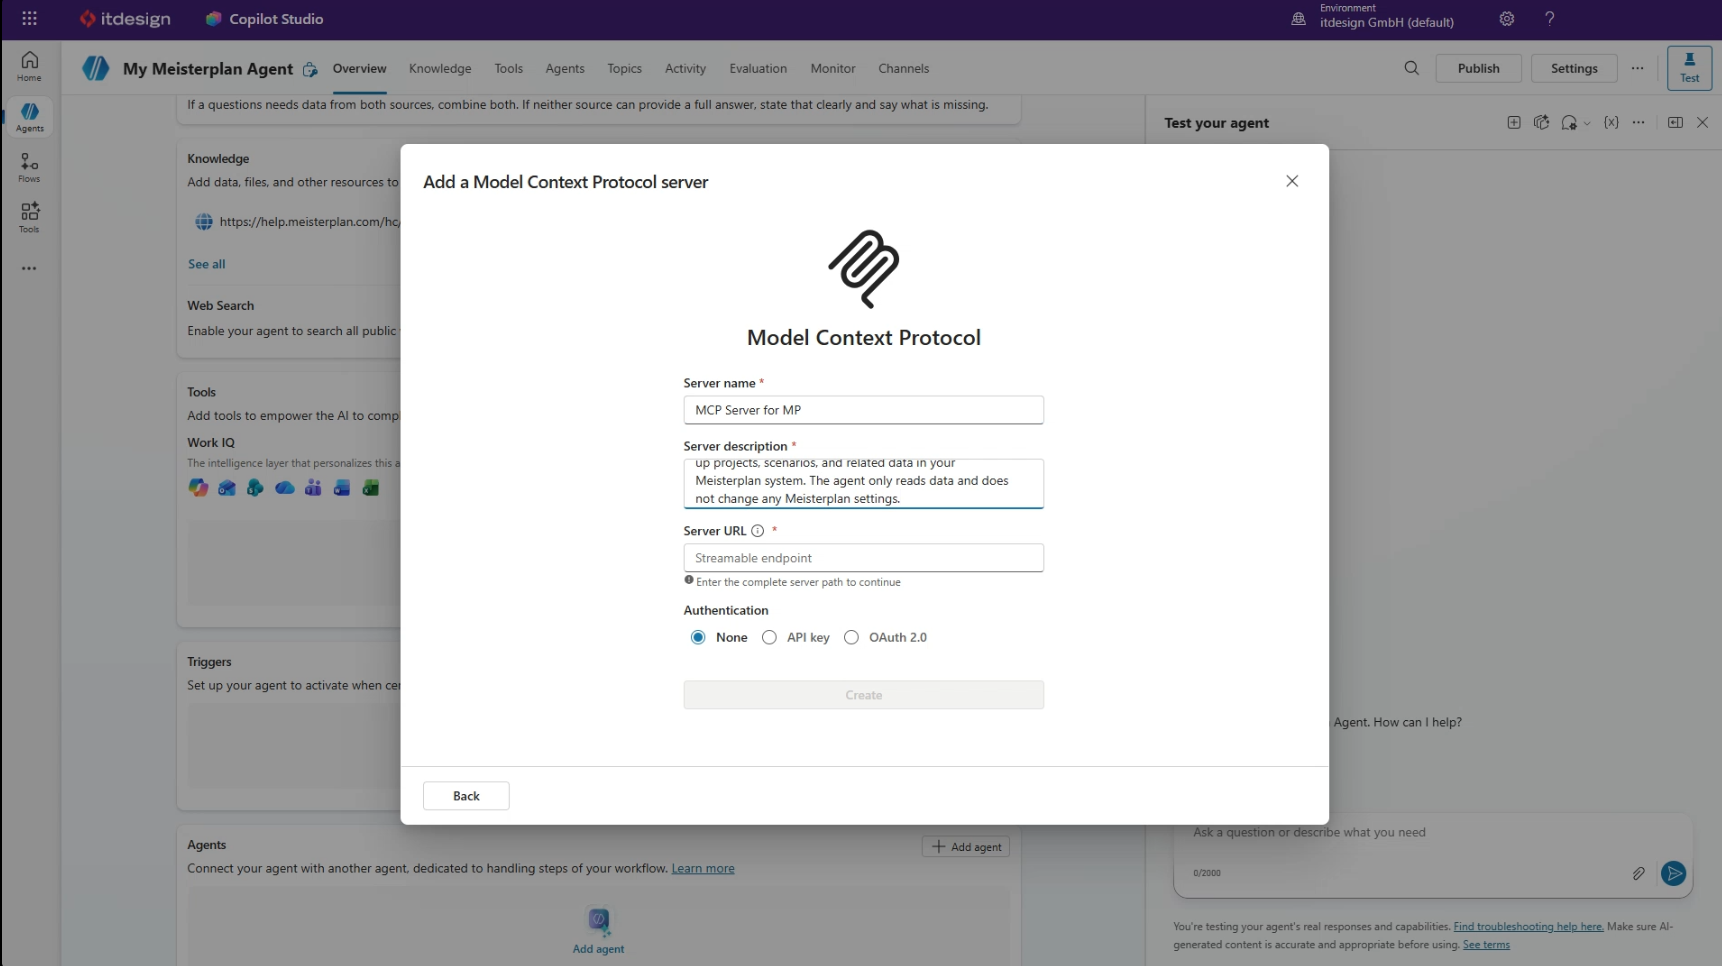This screenshot has width=1722, height=966.
Task: Click the dock panel icon in test pane
Action: coord(1675,123)
